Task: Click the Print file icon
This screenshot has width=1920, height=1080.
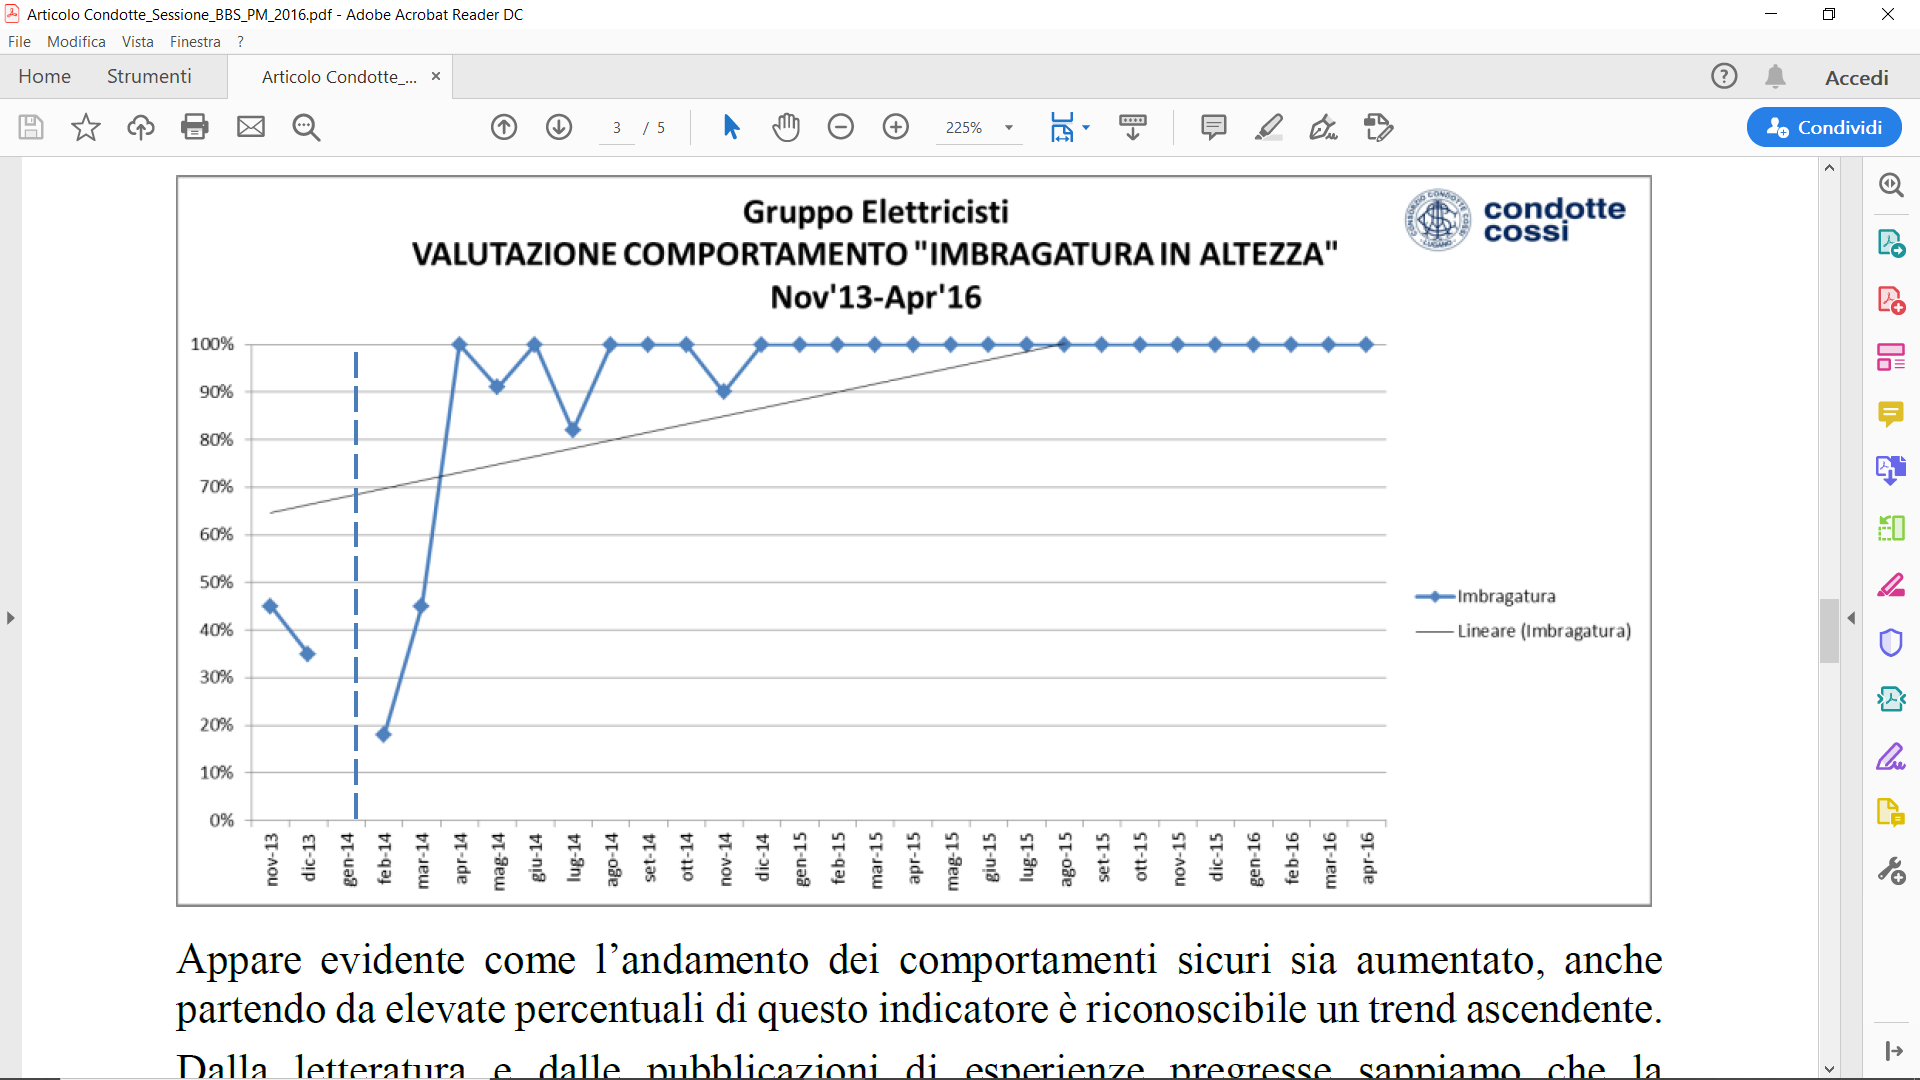Action: [195, 127]
